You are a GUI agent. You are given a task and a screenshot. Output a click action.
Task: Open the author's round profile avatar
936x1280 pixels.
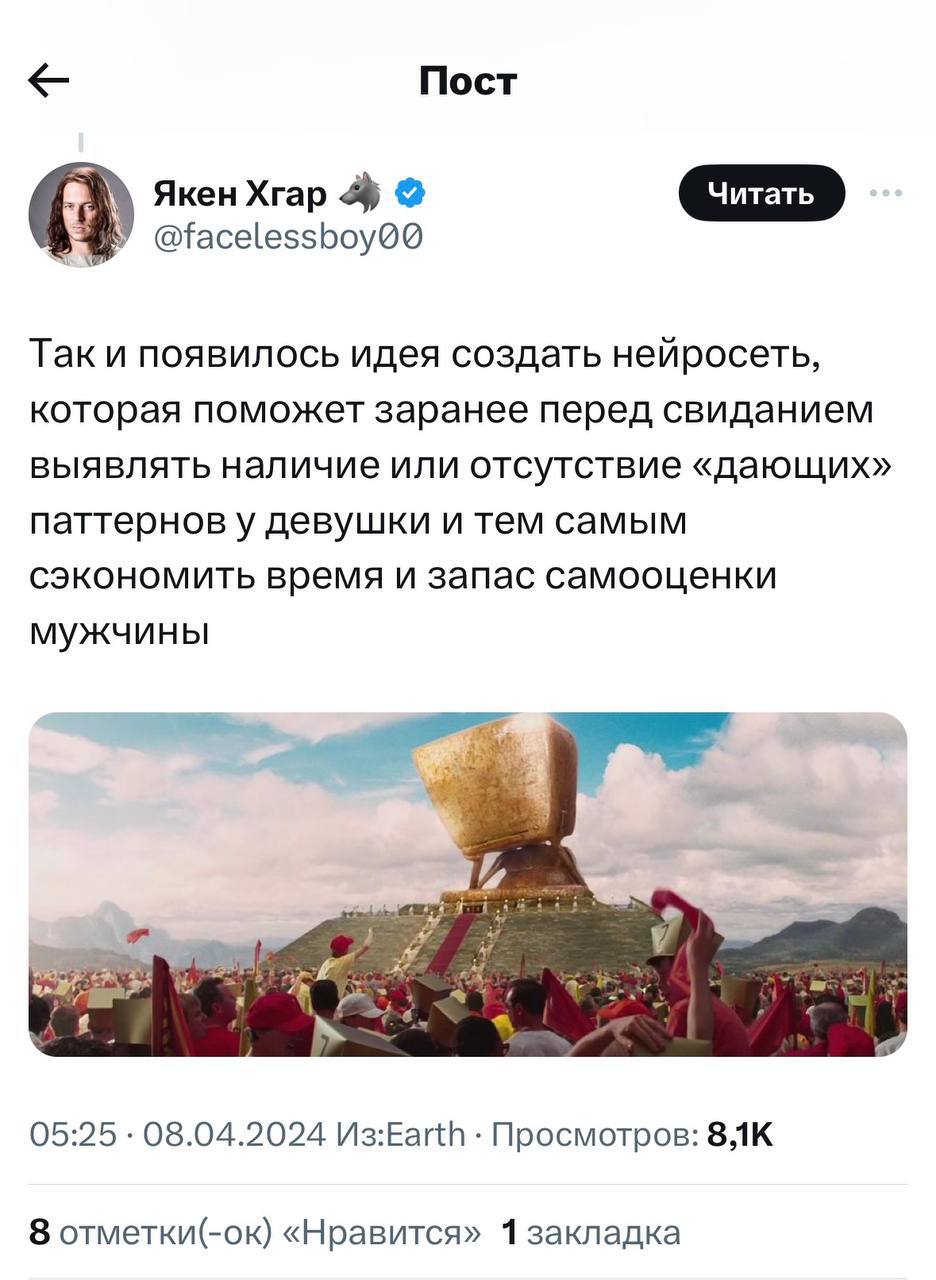[x=81, y=214]
